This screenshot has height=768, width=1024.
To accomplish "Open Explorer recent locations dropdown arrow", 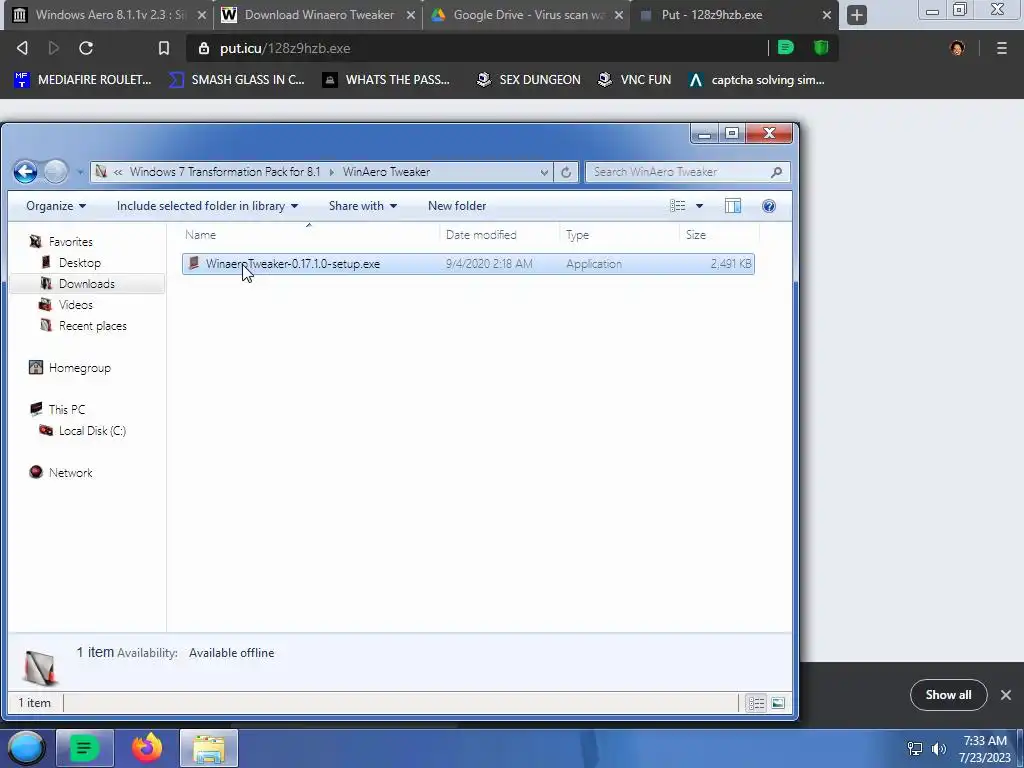I will 80,172.
